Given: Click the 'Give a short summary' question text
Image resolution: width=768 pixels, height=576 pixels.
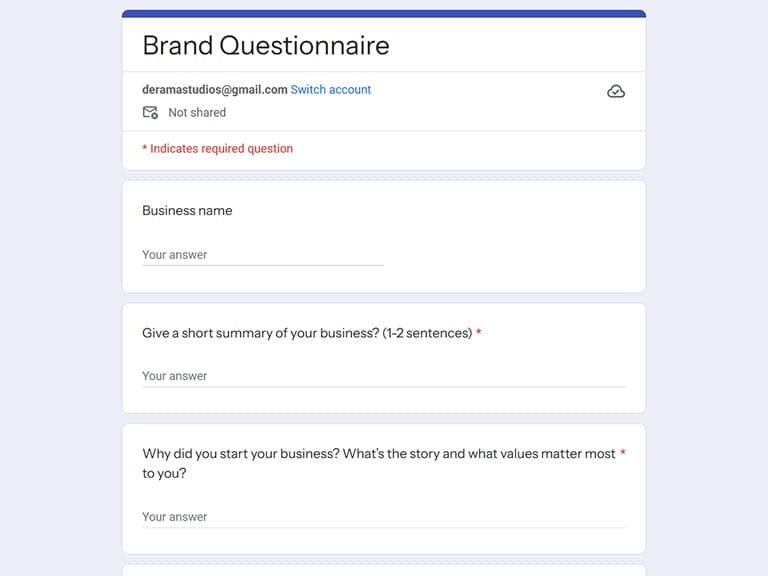Looking at the screenshot, I should (260, 333).
